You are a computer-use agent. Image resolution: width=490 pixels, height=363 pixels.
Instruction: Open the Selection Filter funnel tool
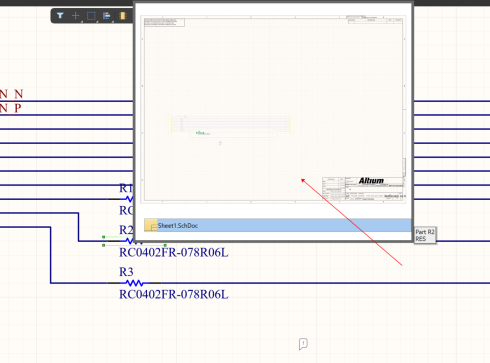pos(60,15)
